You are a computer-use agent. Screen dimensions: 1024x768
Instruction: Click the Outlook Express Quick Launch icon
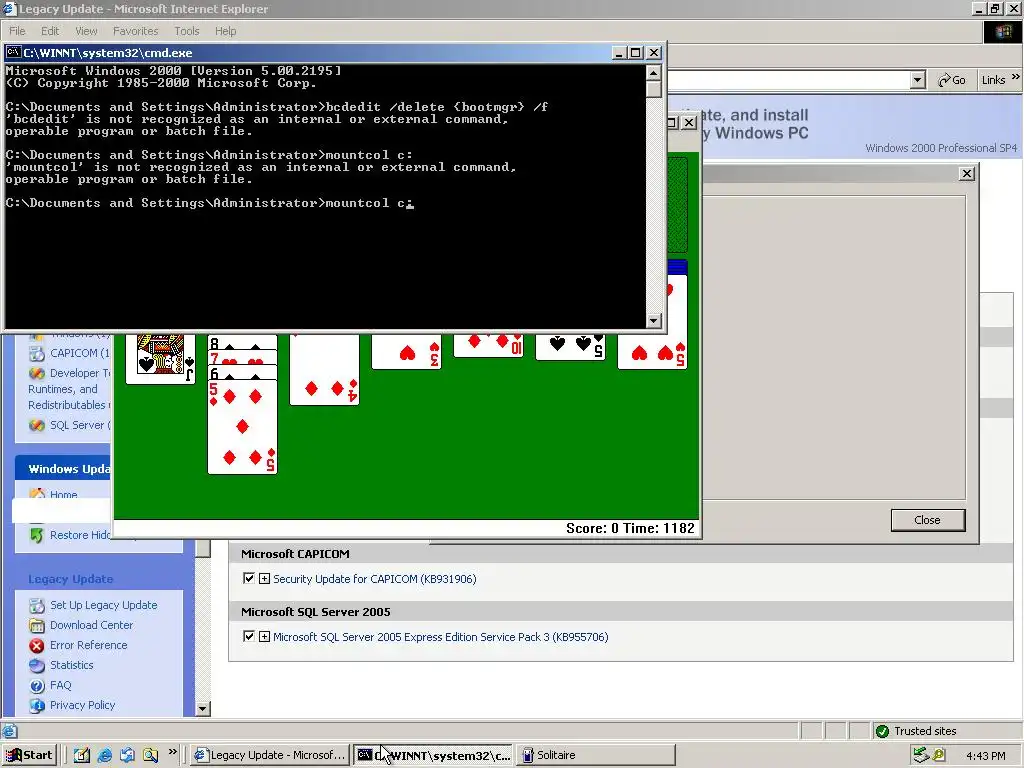pyautogui.click(x=127, y=755)
